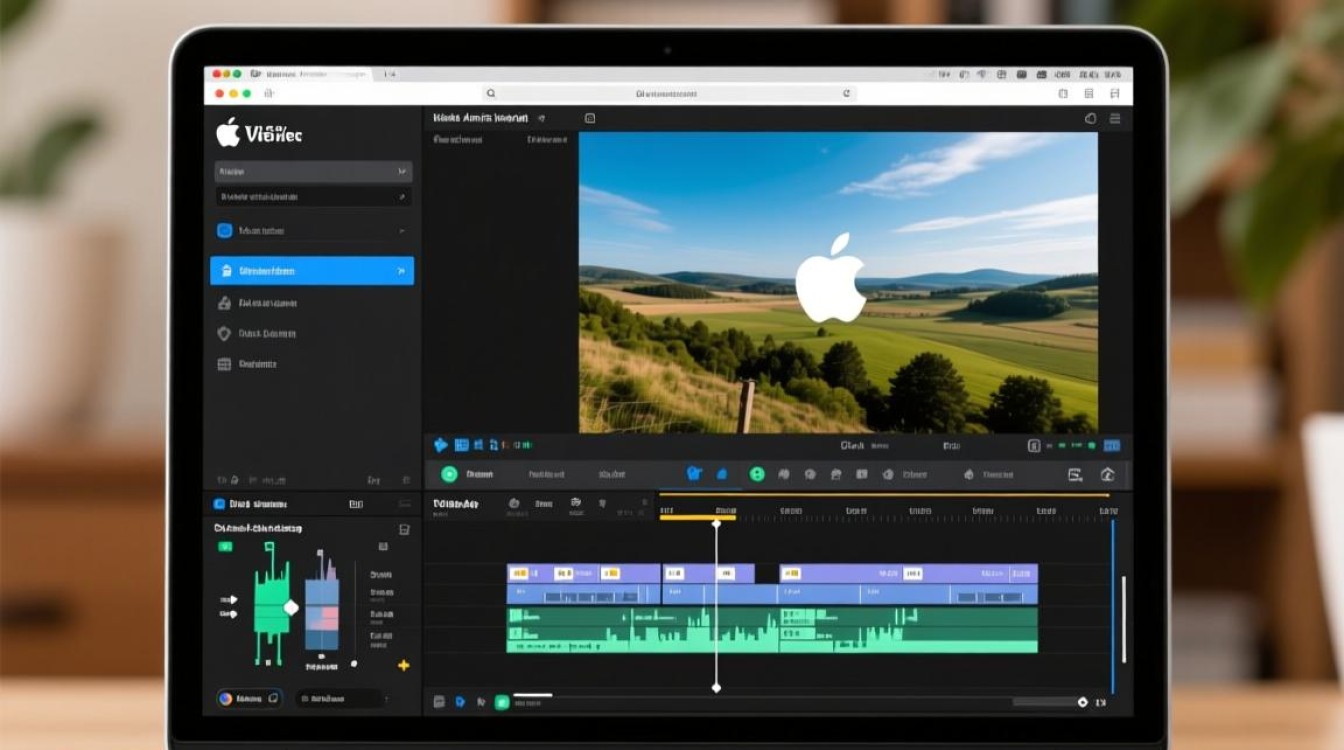Viewport: 1344px width, 750px height.
Task: Expand the chevron on the blue highlighted sidebar row
Action: (401, 271)
